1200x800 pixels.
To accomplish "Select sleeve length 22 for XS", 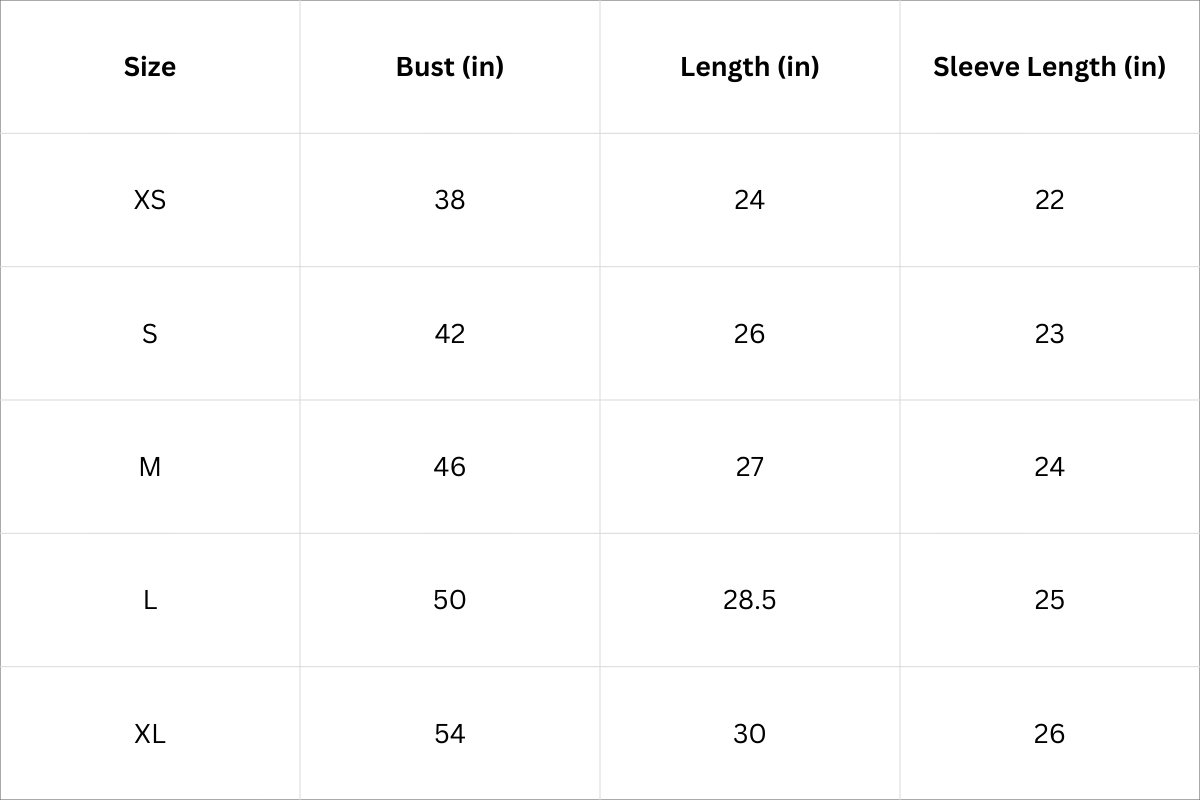I will tap(1049, 200).
